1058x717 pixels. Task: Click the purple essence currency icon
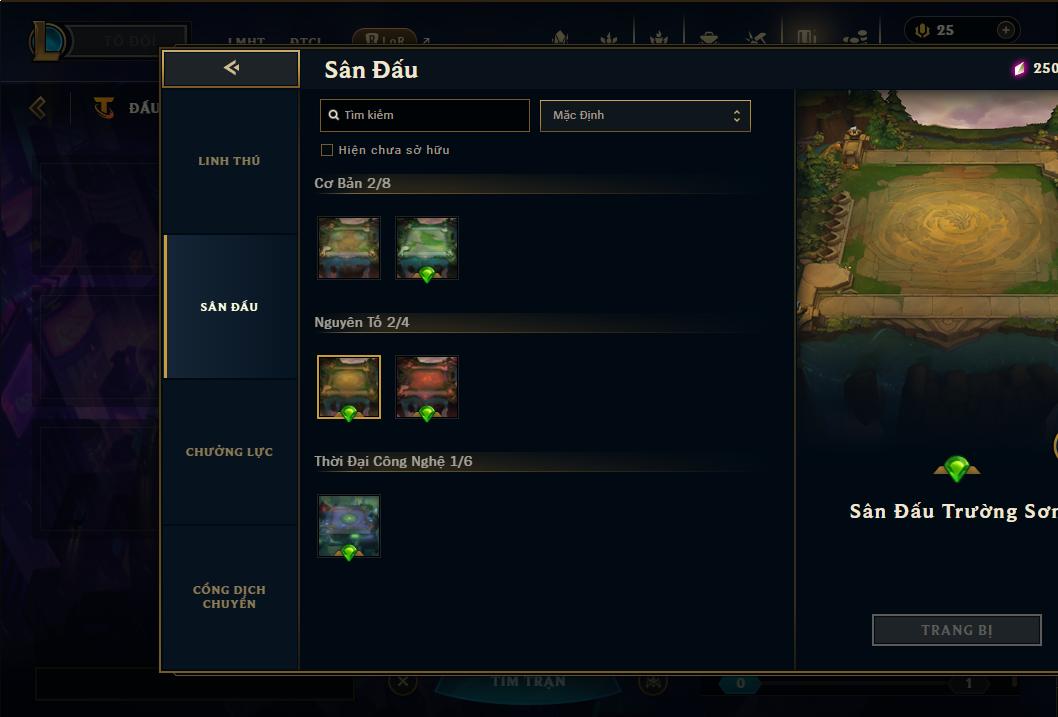tap(1019, 69)
